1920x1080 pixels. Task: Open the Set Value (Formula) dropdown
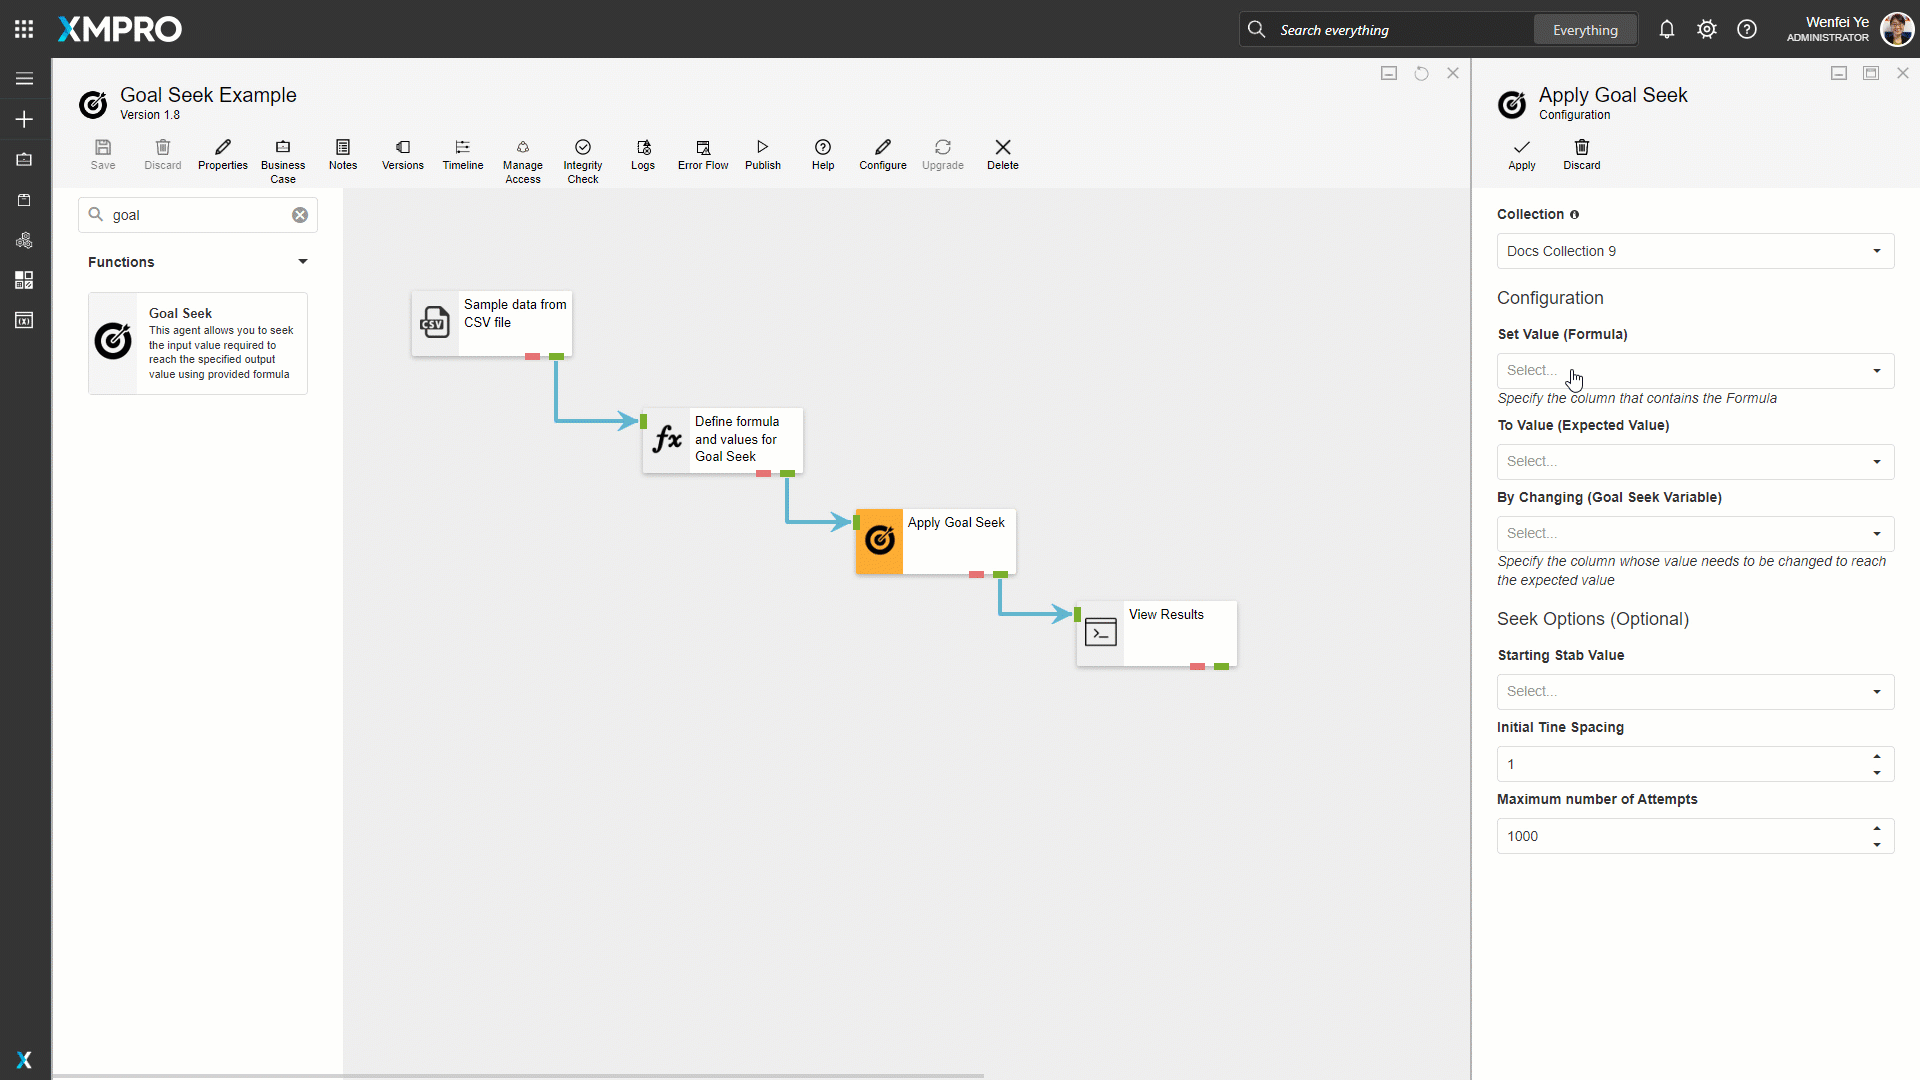(x=1694, y=371)
